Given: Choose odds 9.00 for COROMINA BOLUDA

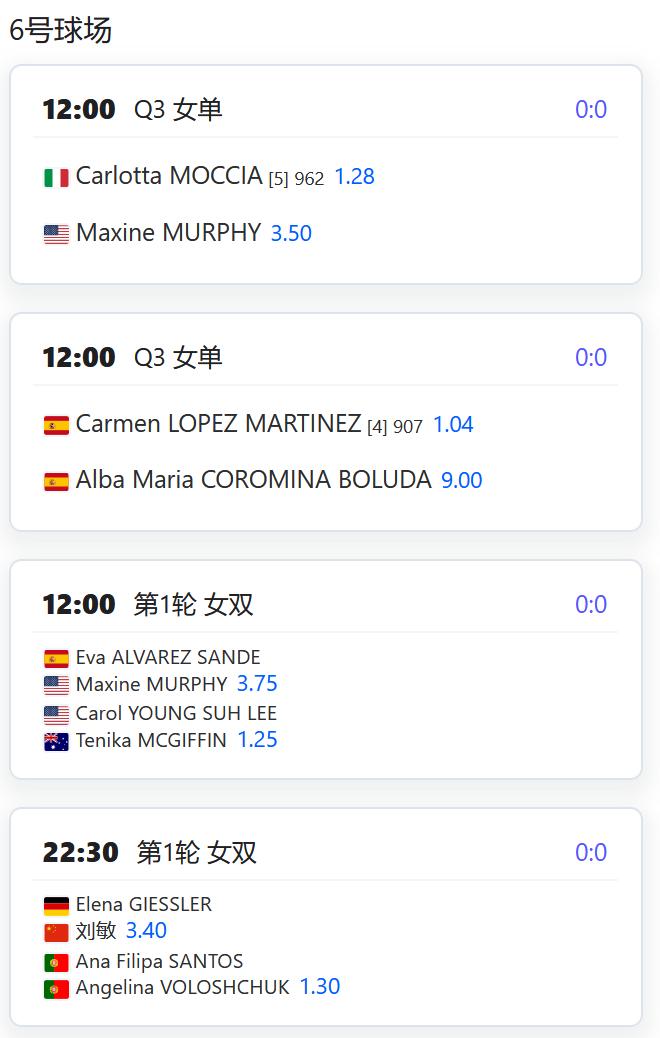Looking at the screenshot, I should 461,480.
